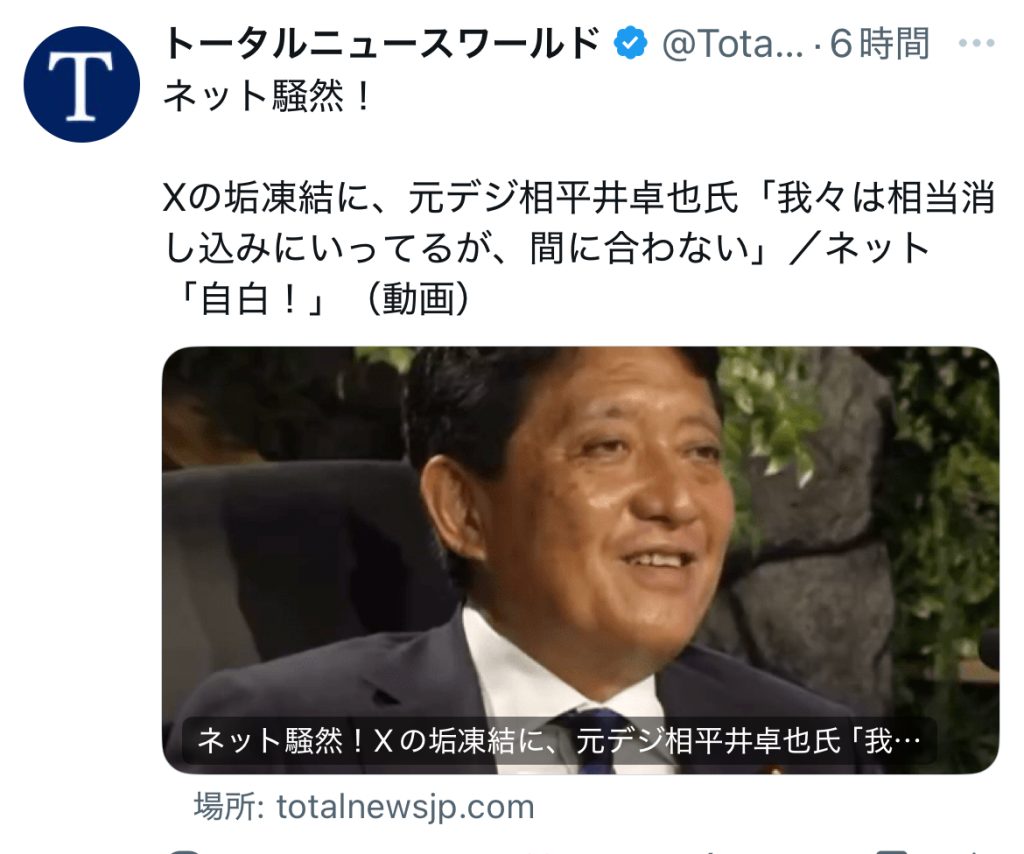Screen dimensions: 1024x854
Task: Visit the totalnewsjp.com source link
Action: tap(405, 807)
